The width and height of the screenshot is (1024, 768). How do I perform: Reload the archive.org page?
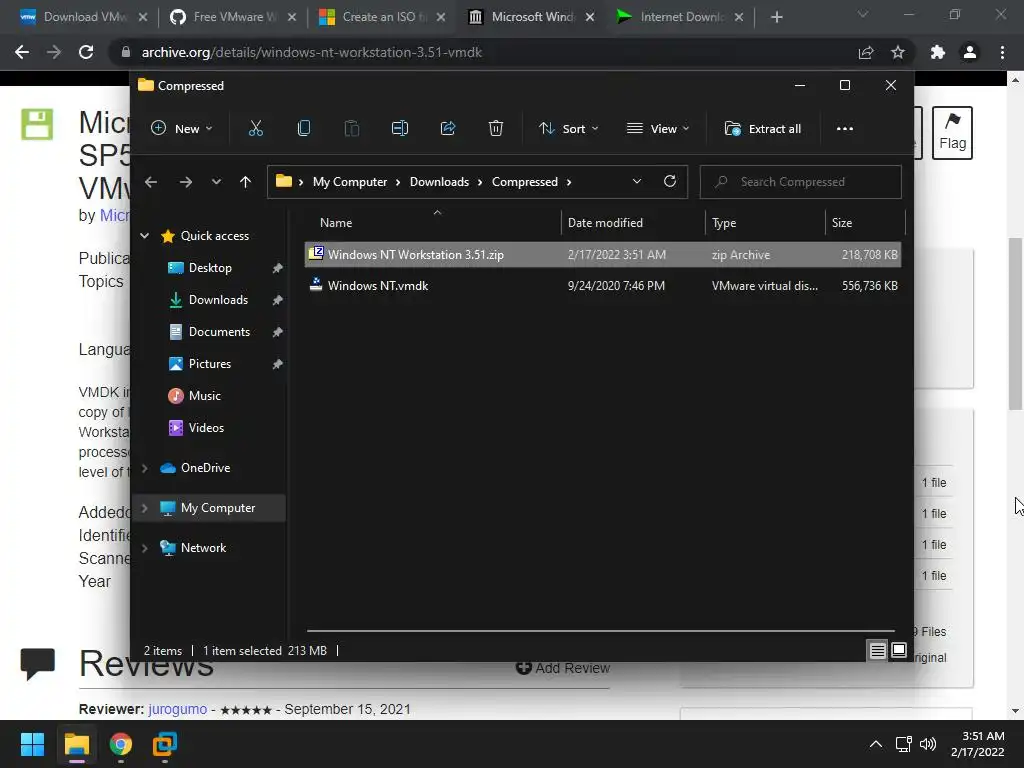86,52
